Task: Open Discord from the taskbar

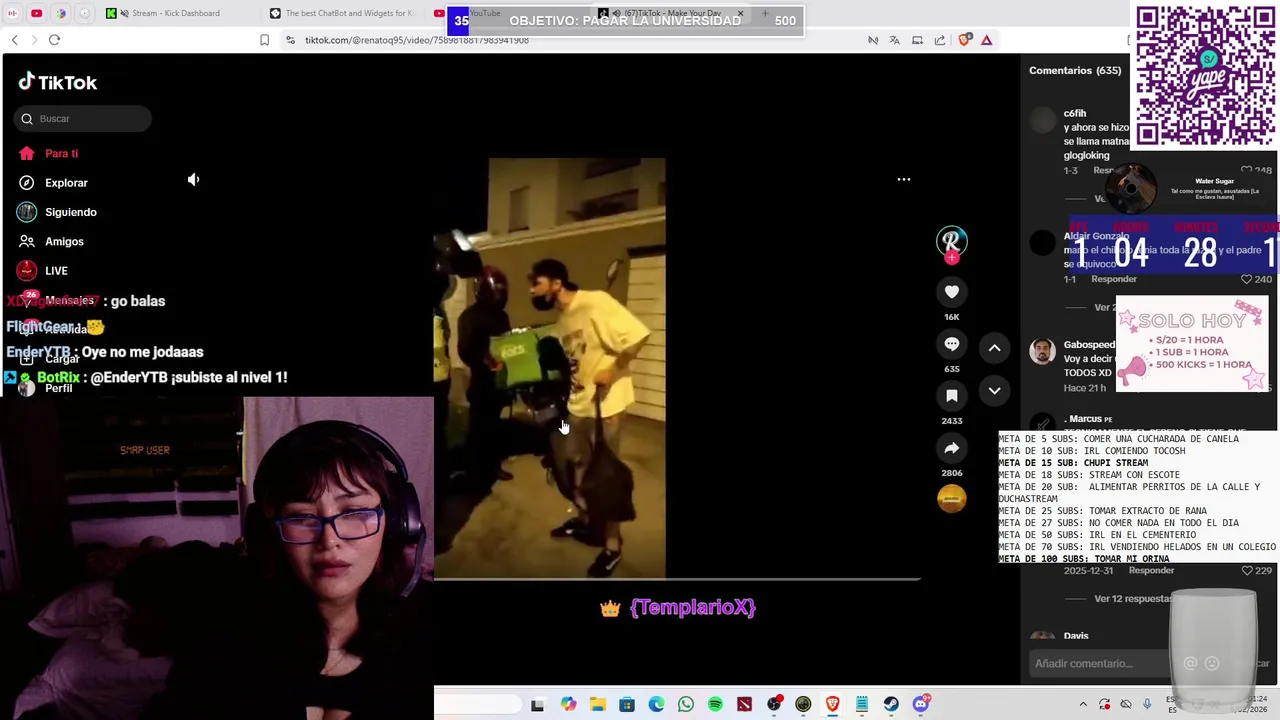Action: coord(921,705)
